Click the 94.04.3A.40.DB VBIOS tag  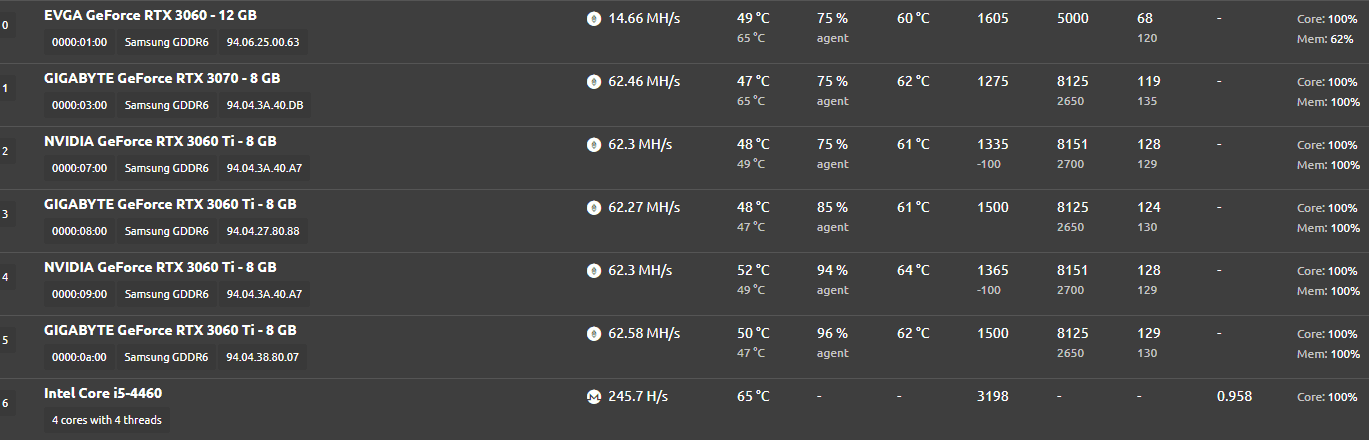coord(265,105)
